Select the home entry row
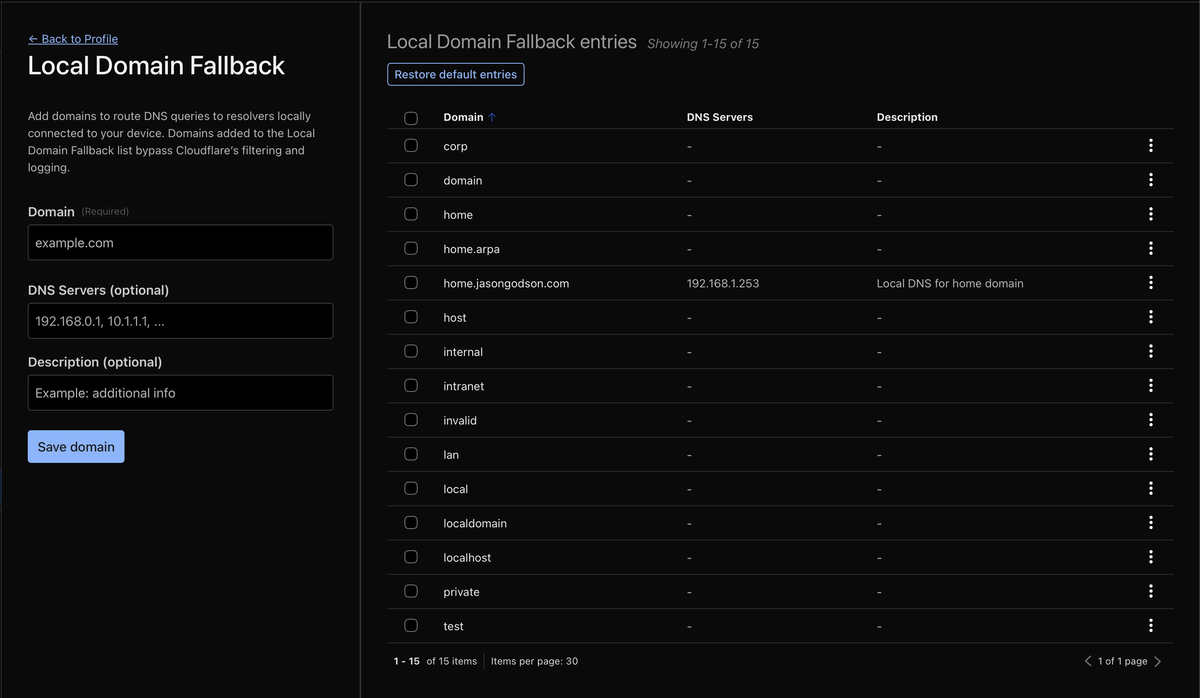 coord(411,214)
